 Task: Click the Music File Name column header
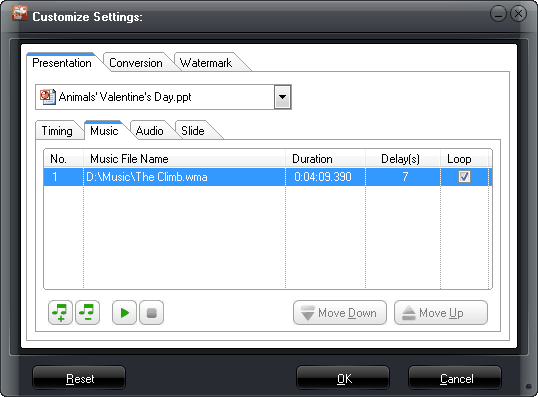(x=184, y=159)
